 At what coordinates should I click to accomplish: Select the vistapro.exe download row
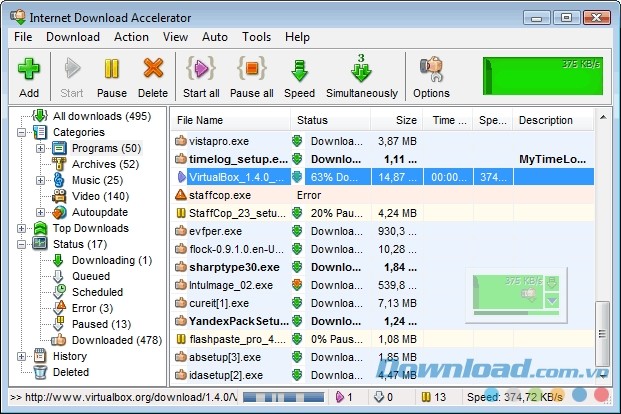point(383,141)
